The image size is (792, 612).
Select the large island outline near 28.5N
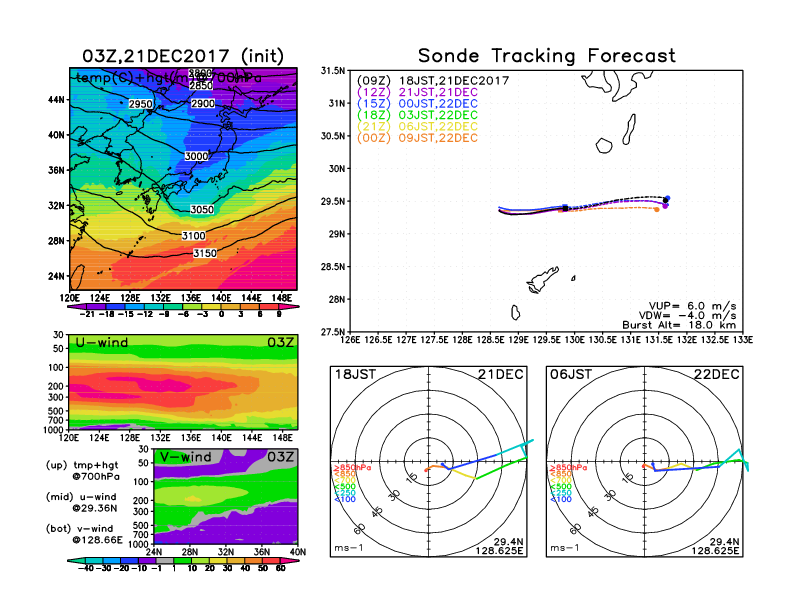coord(541,276)
